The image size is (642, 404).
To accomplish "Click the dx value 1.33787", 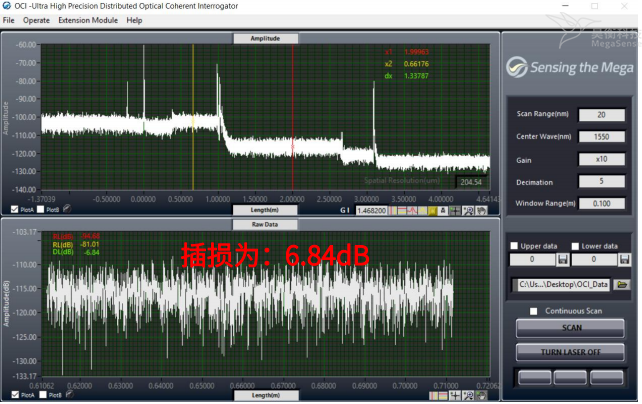I will coord(416,76).
